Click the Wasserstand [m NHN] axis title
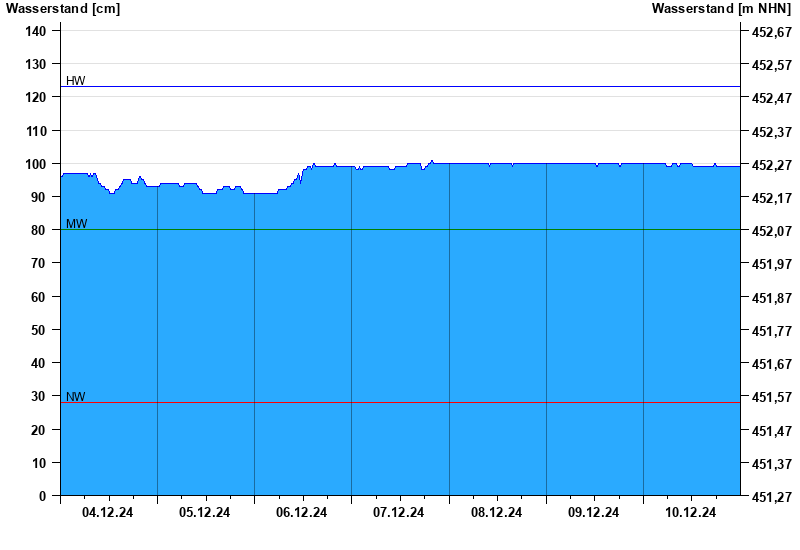 tap(721, 9)
